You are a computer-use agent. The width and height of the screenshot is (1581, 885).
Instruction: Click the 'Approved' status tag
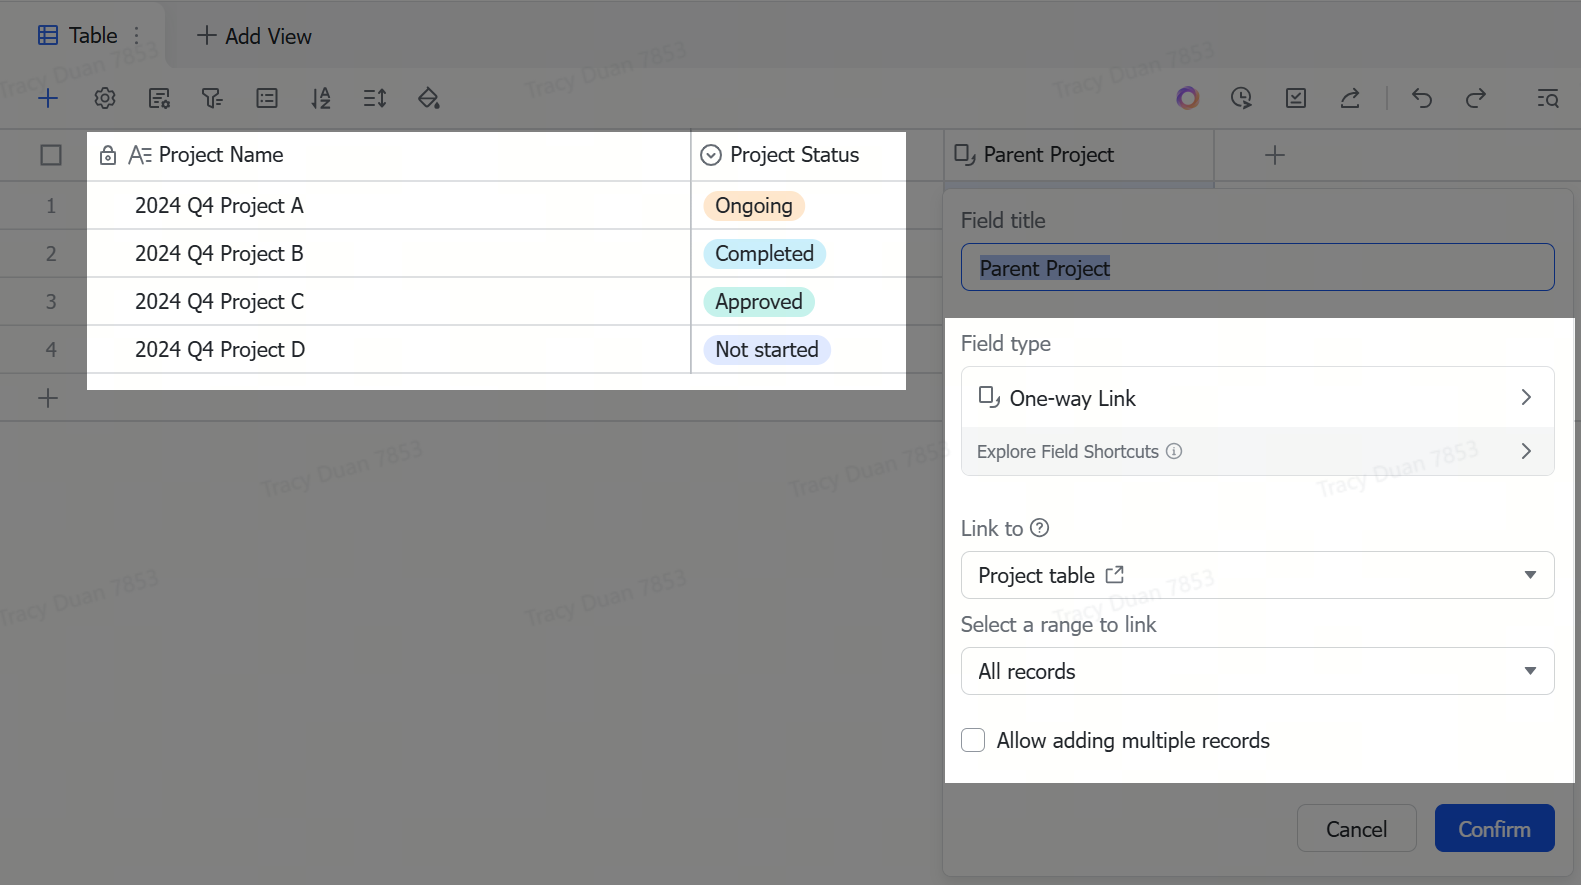[x=759, y=302]
